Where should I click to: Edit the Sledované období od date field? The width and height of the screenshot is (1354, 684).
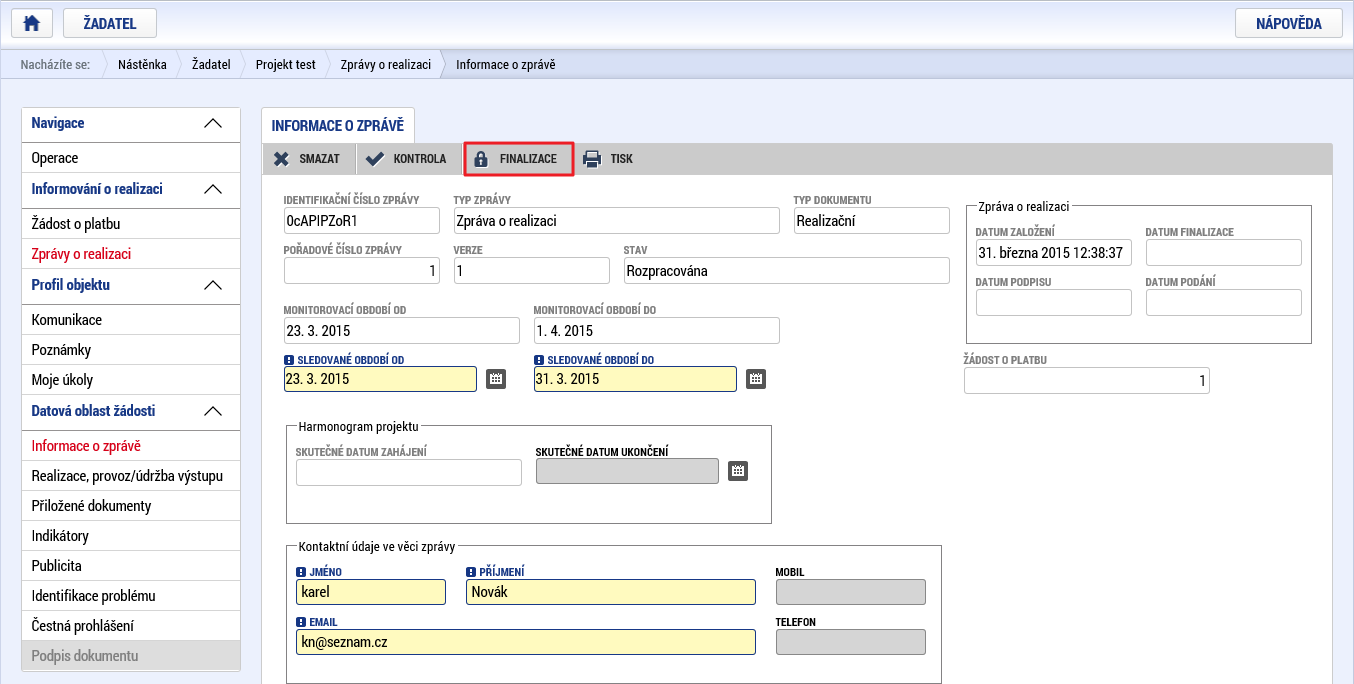(x=380, y=379)
